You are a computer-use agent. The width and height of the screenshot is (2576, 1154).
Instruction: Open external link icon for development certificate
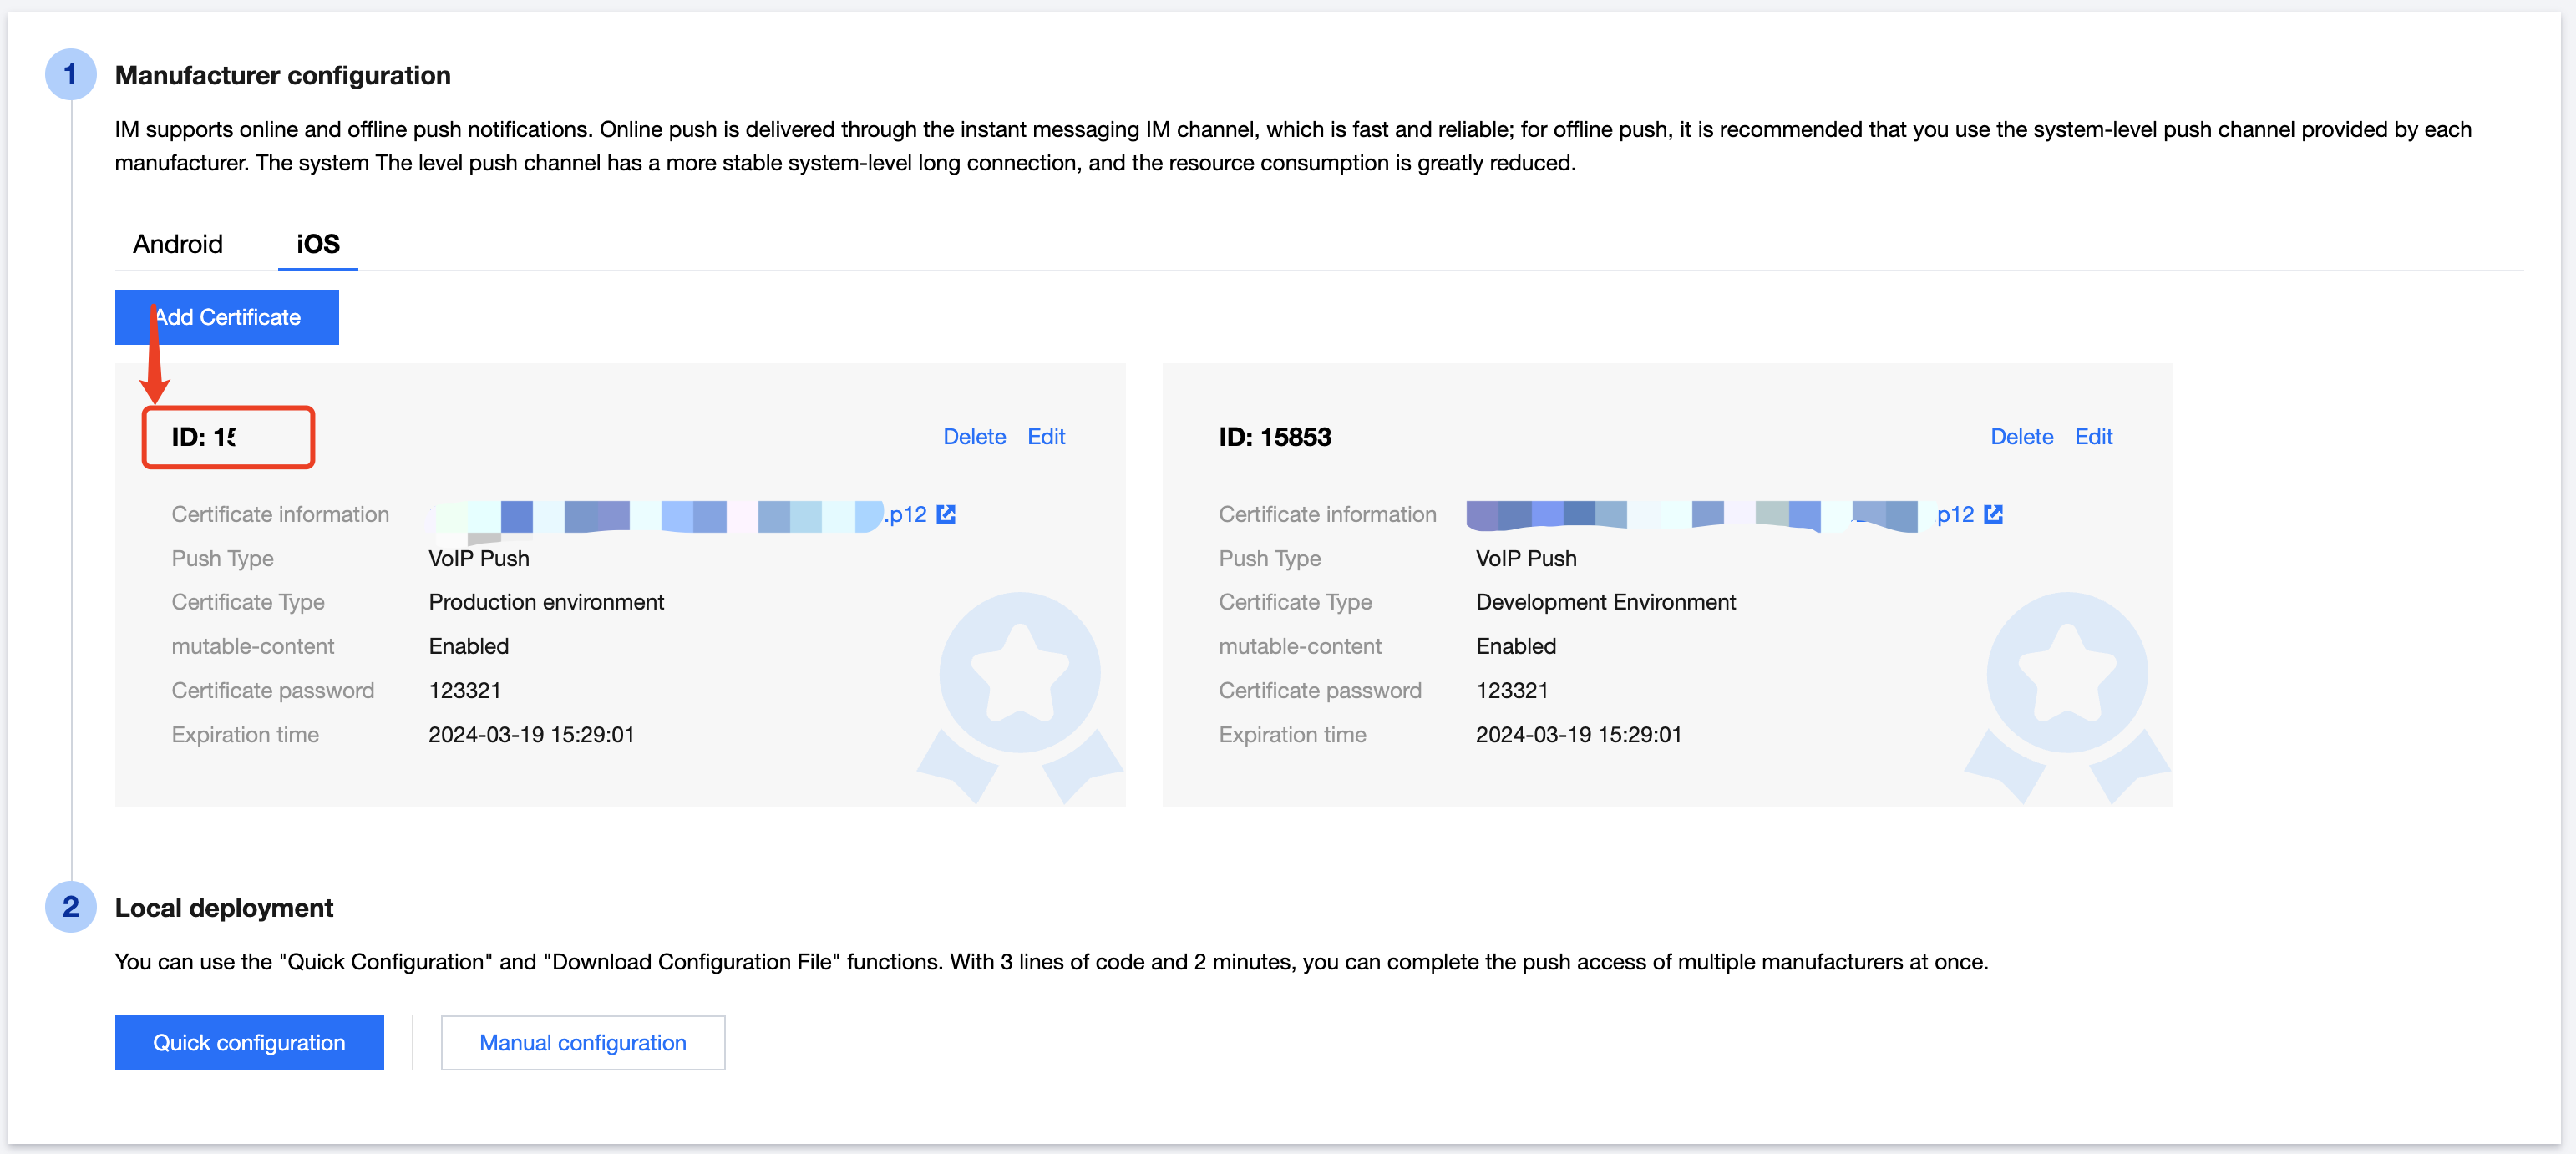[1993, 514]
